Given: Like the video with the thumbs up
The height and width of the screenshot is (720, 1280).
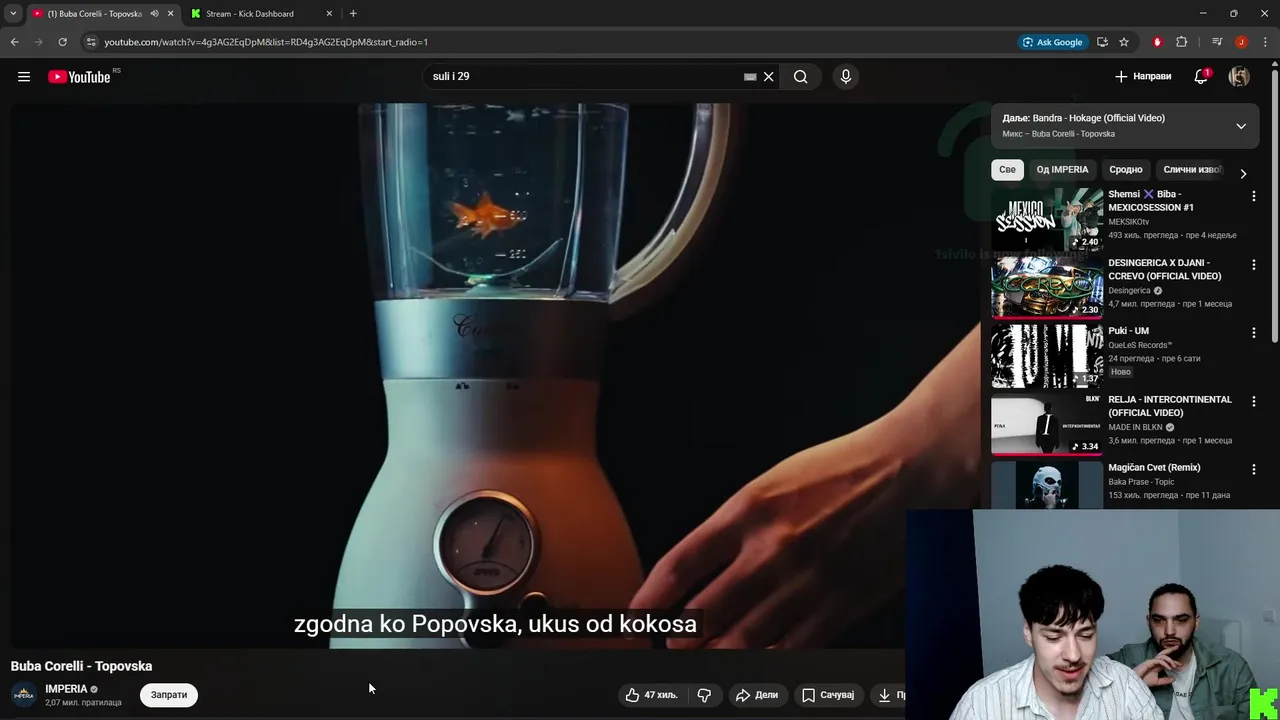Looking at the screenshot, I should (x=651, y=695).
